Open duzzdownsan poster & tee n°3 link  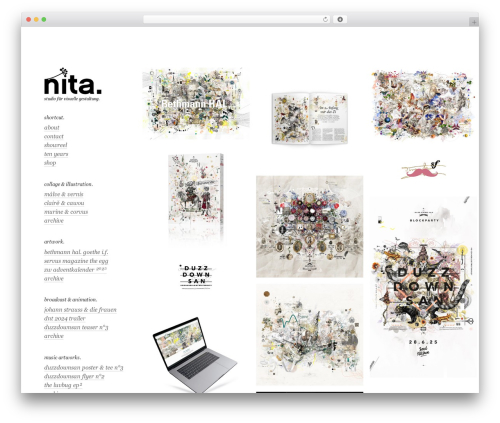coord(83,368)
